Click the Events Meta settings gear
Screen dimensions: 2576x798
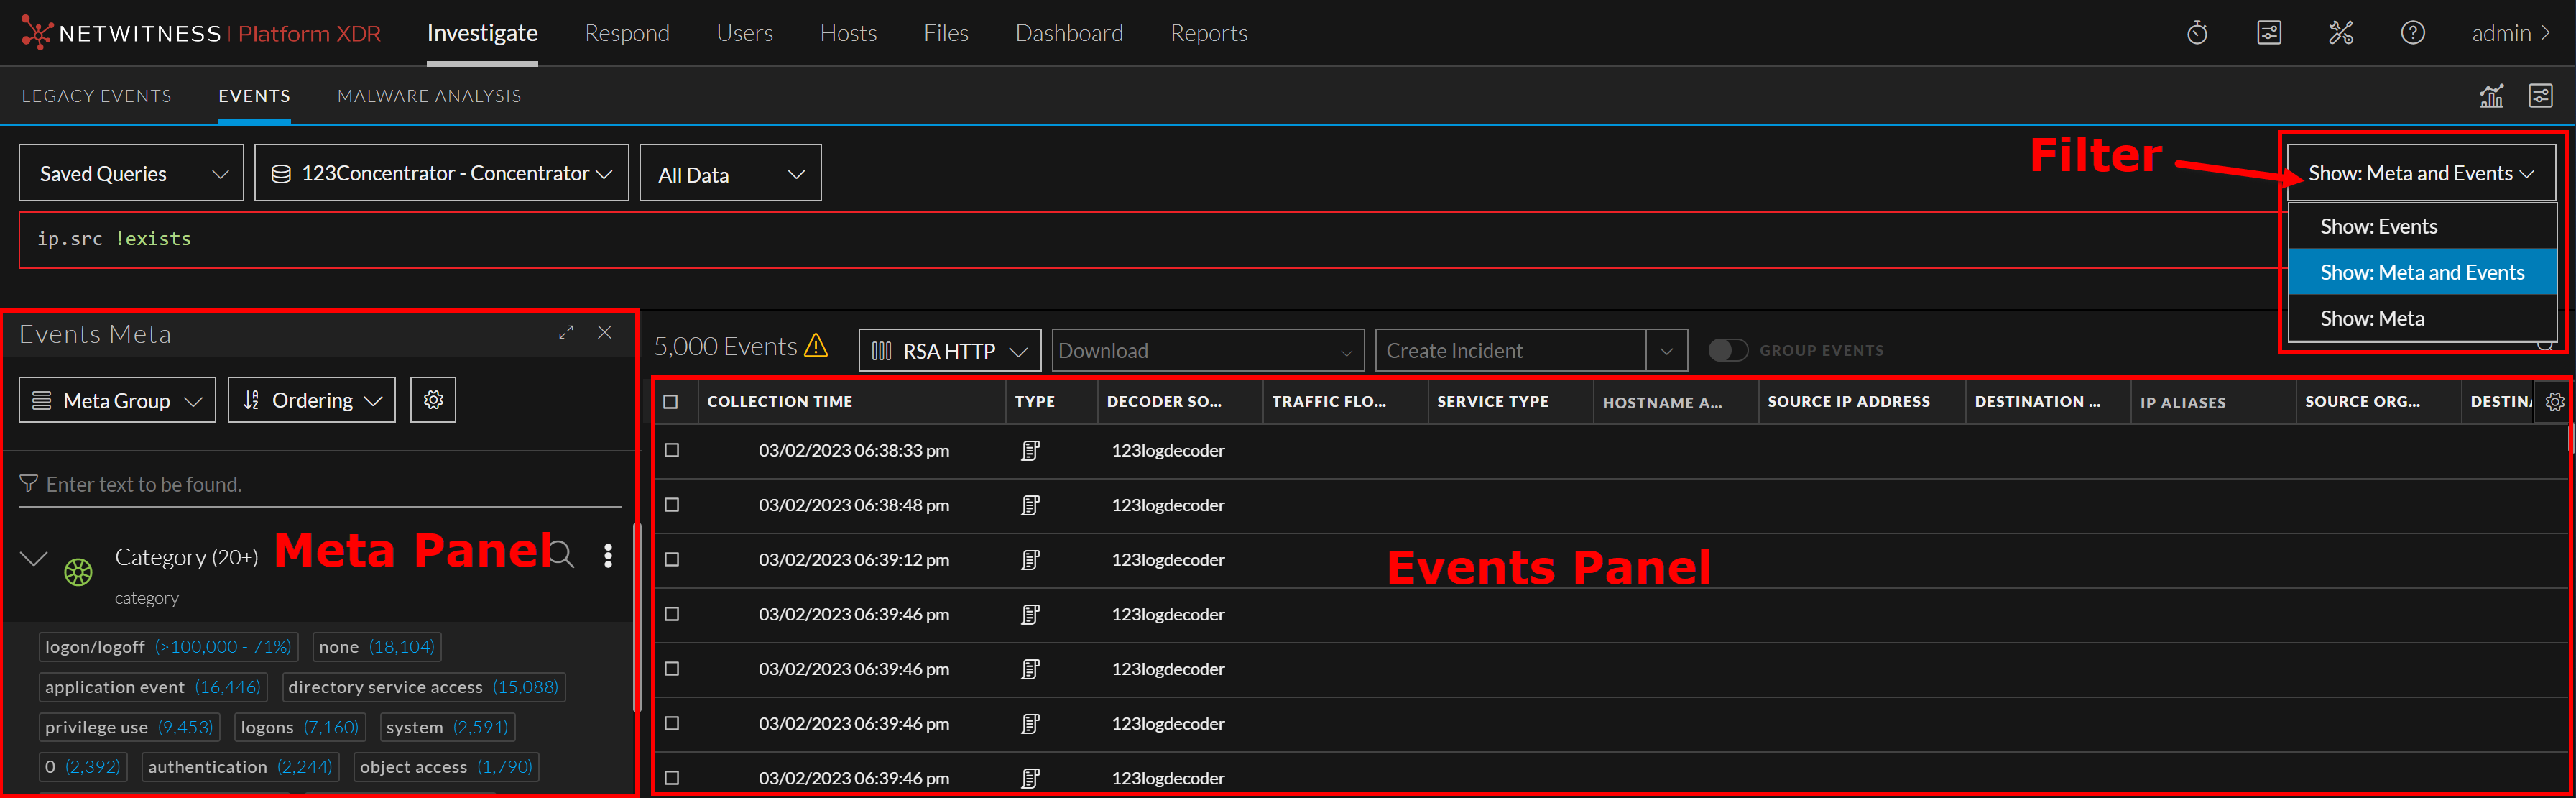click(x=433, y=400)
